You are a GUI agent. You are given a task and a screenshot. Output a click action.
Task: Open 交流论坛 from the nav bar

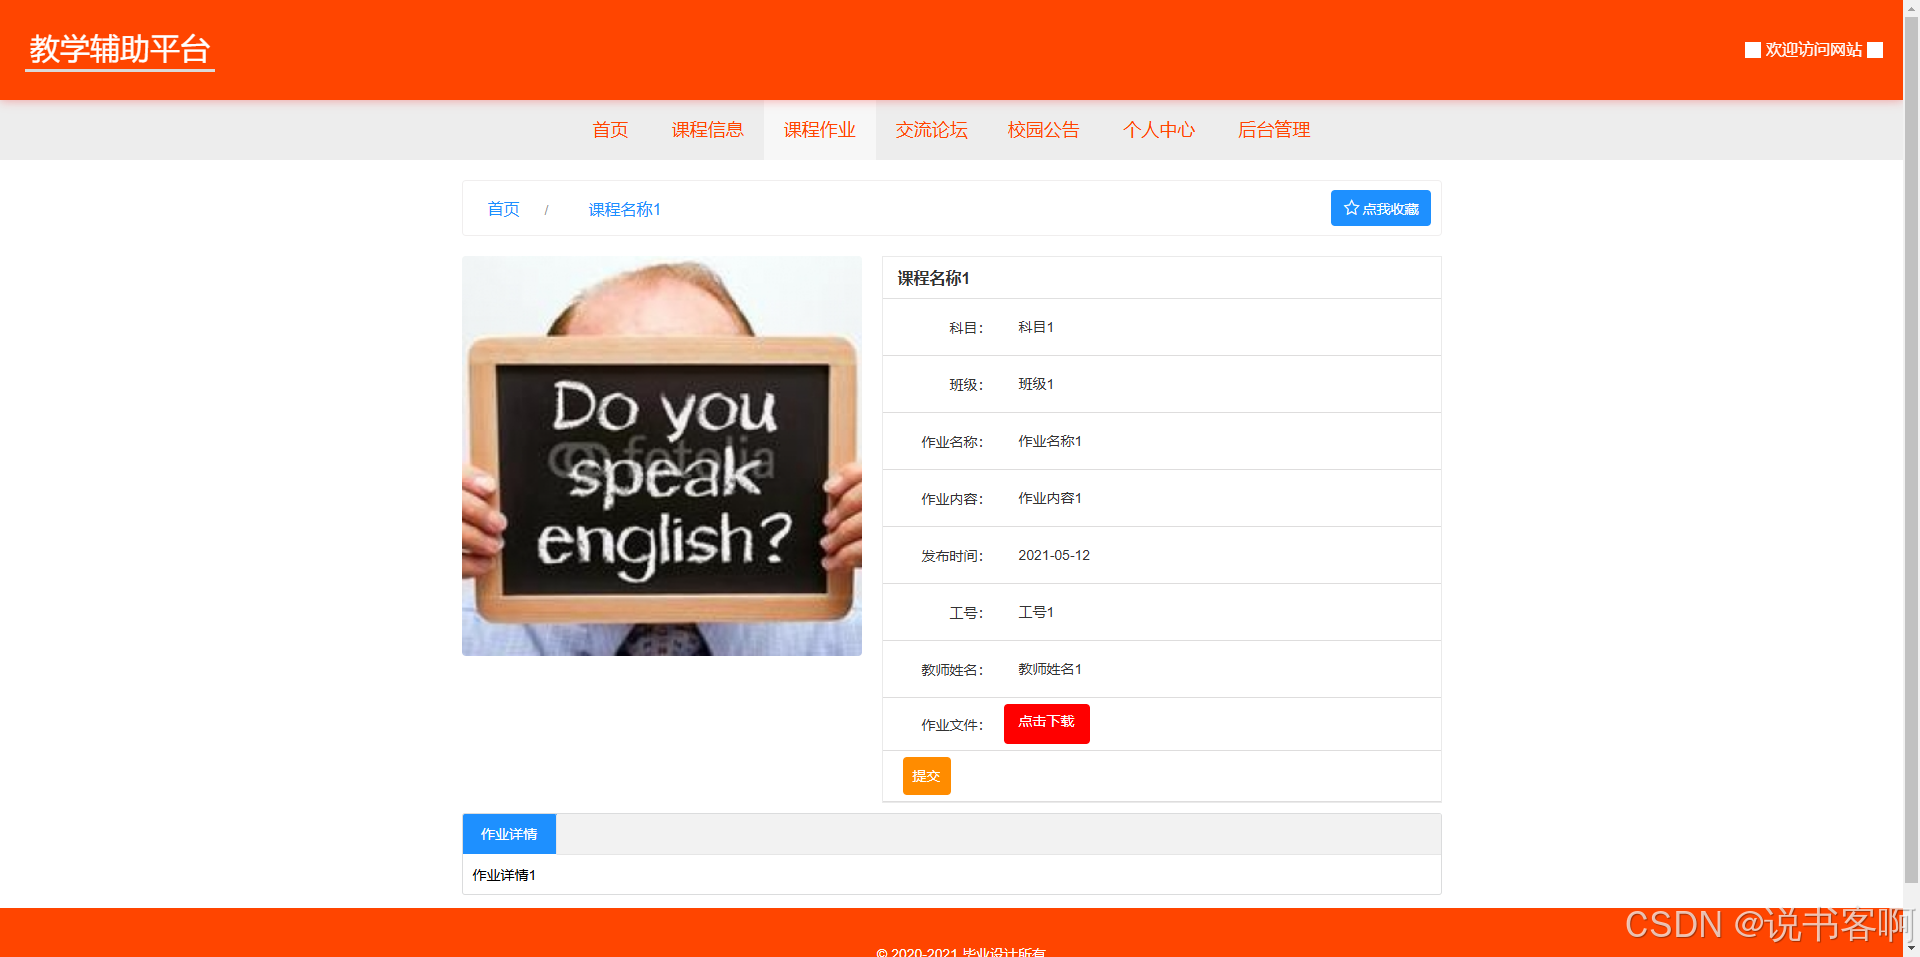click(932, 130)
